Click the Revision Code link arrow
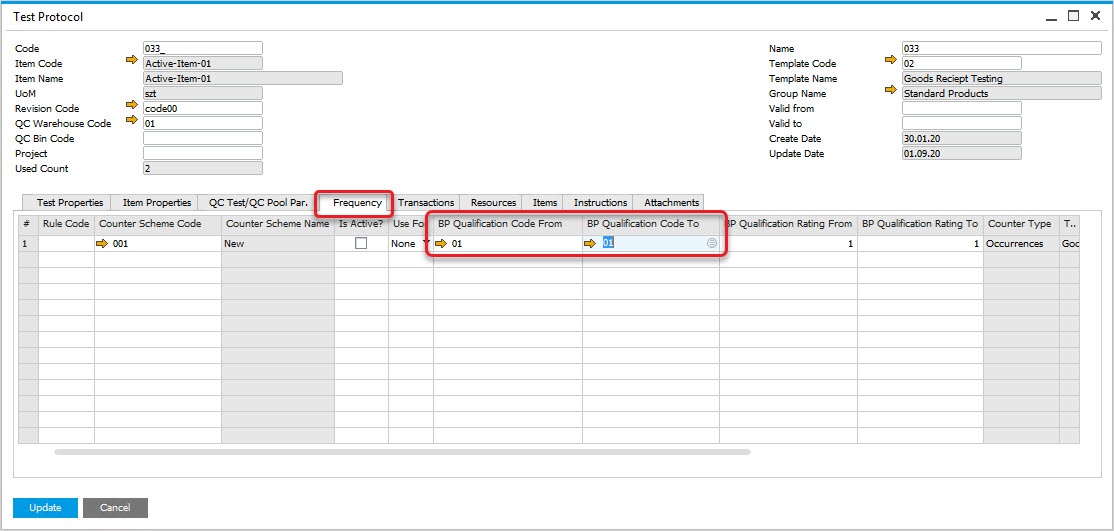The image size is (1114, 531). click(x=131, y=105)
